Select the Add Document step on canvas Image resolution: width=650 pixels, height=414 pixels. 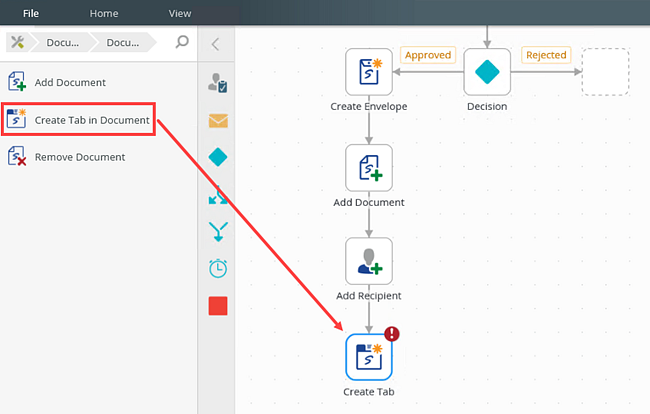369,168
